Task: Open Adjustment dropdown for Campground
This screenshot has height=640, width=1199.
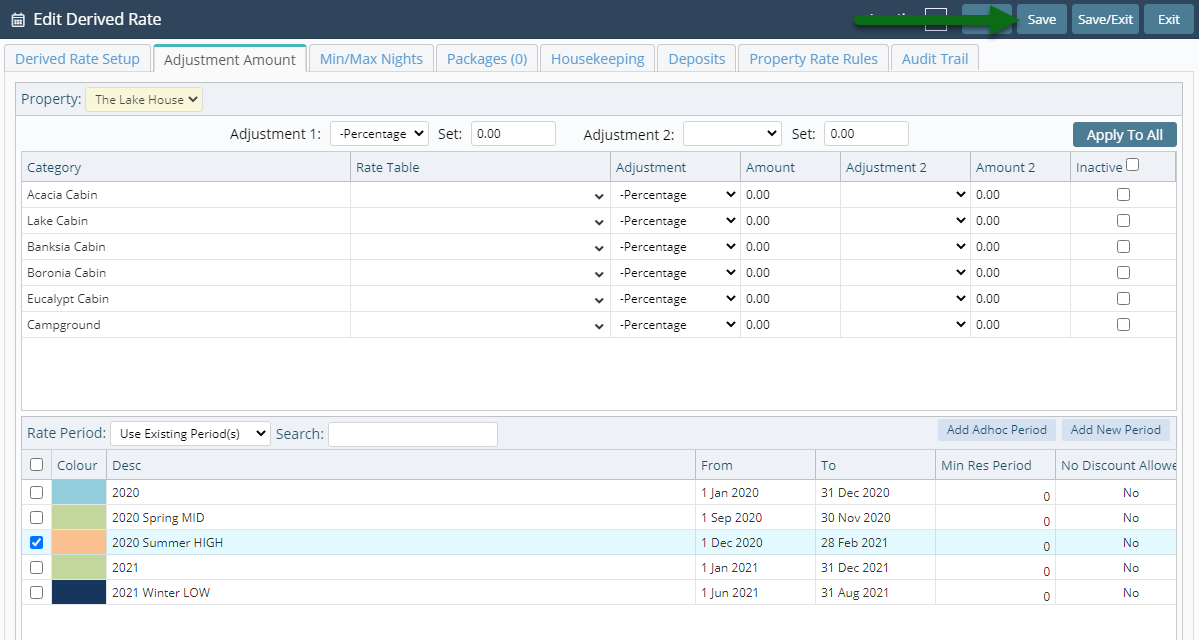Action: click(676, 325)
